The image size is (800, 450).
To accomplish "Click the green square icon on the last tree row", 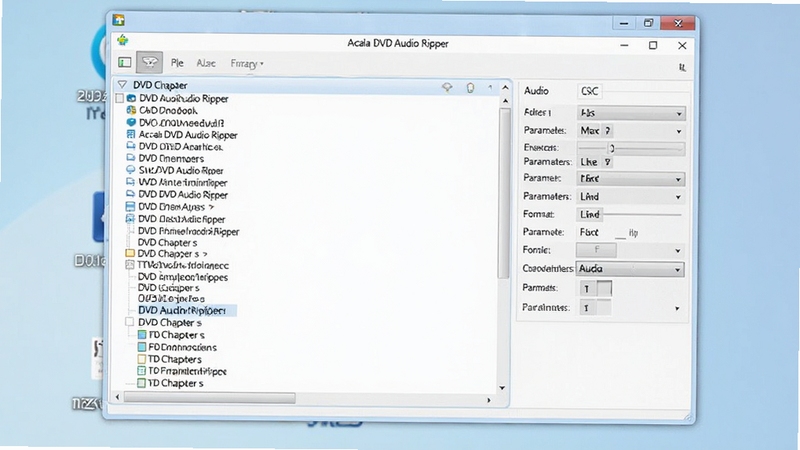I will point(141,383).
